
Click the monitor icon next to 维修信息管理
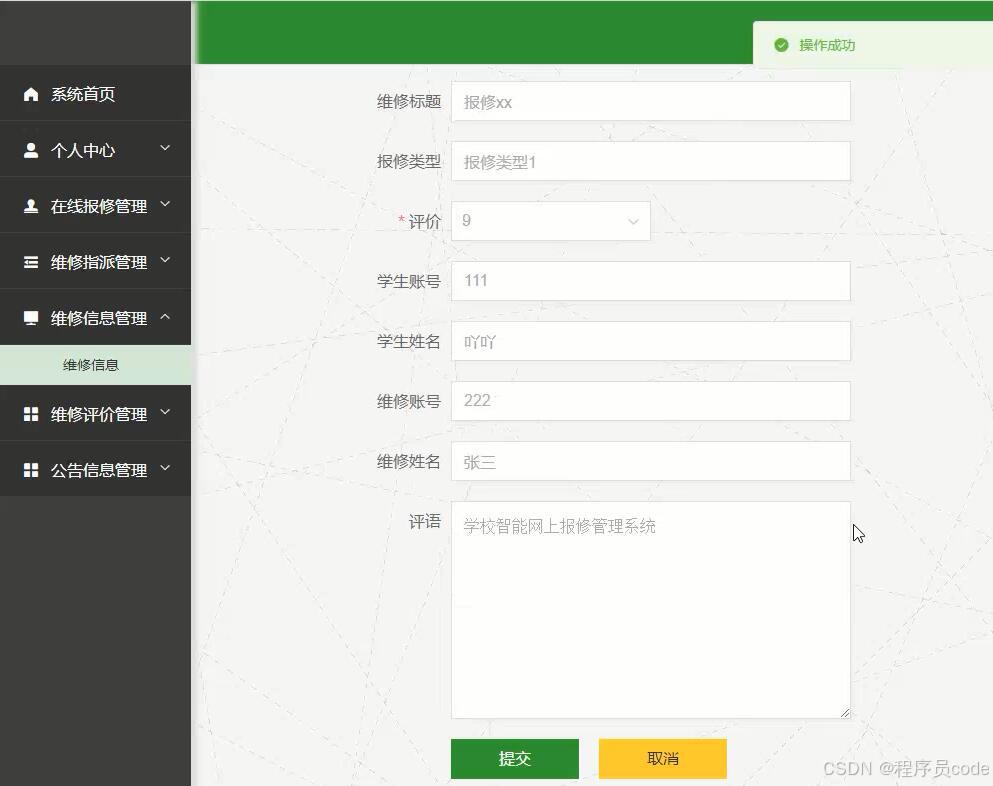[31, 317]
